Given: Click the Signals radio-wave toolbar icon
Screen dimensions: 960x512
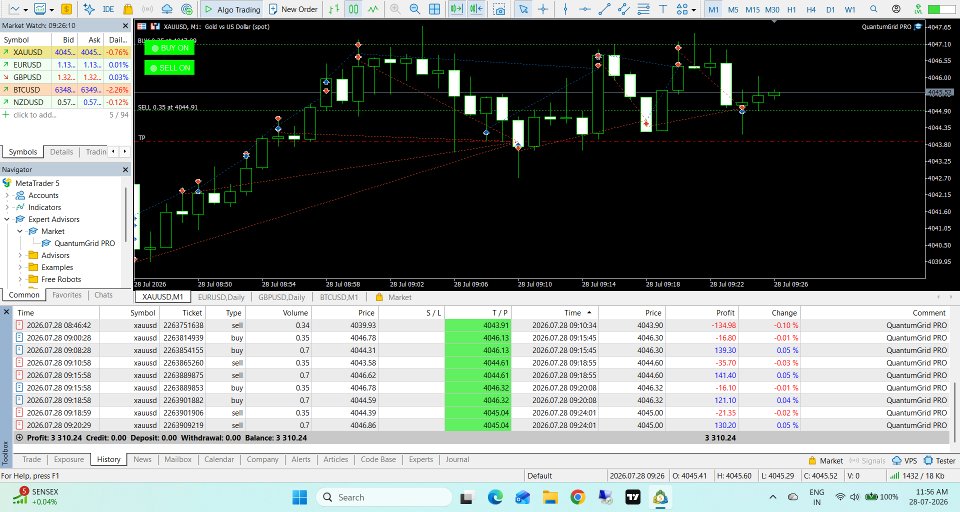Looking at the screenshot, I should pyautogui.click(x=148, y=9).
